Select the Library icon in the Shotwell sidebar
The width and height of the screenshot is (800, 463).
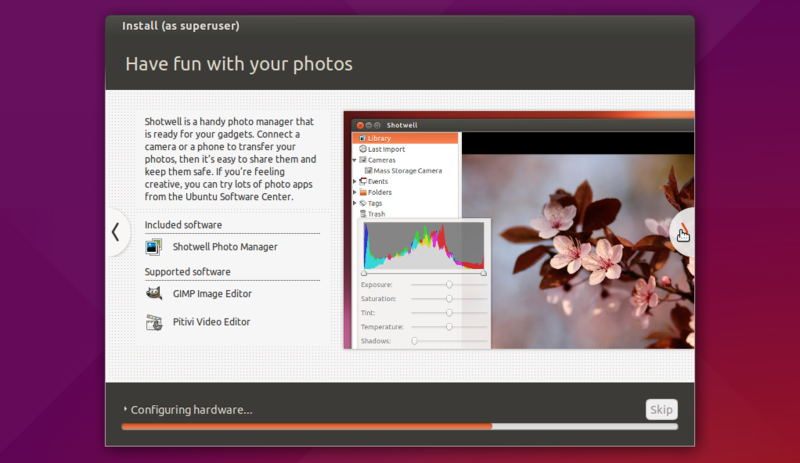362,138
